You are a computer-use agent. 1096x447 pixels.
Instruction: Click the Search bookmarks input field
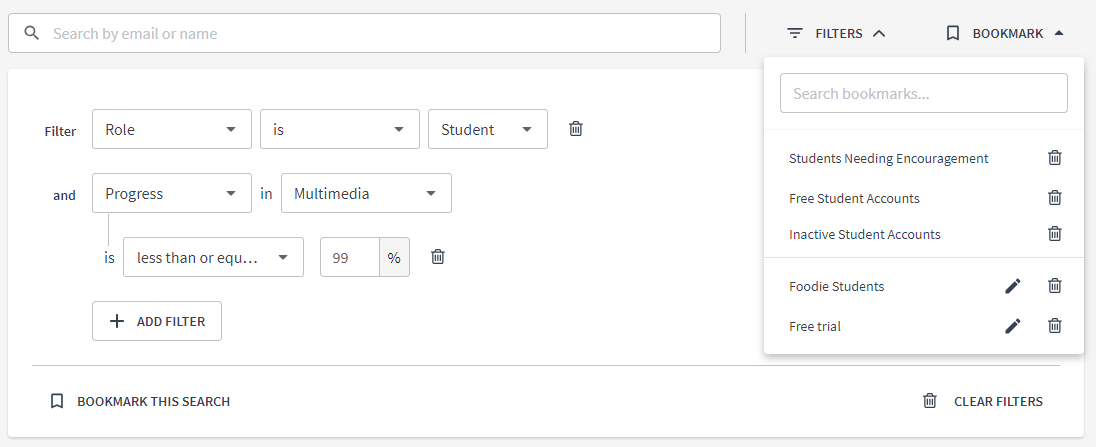(x=923, y=93)
